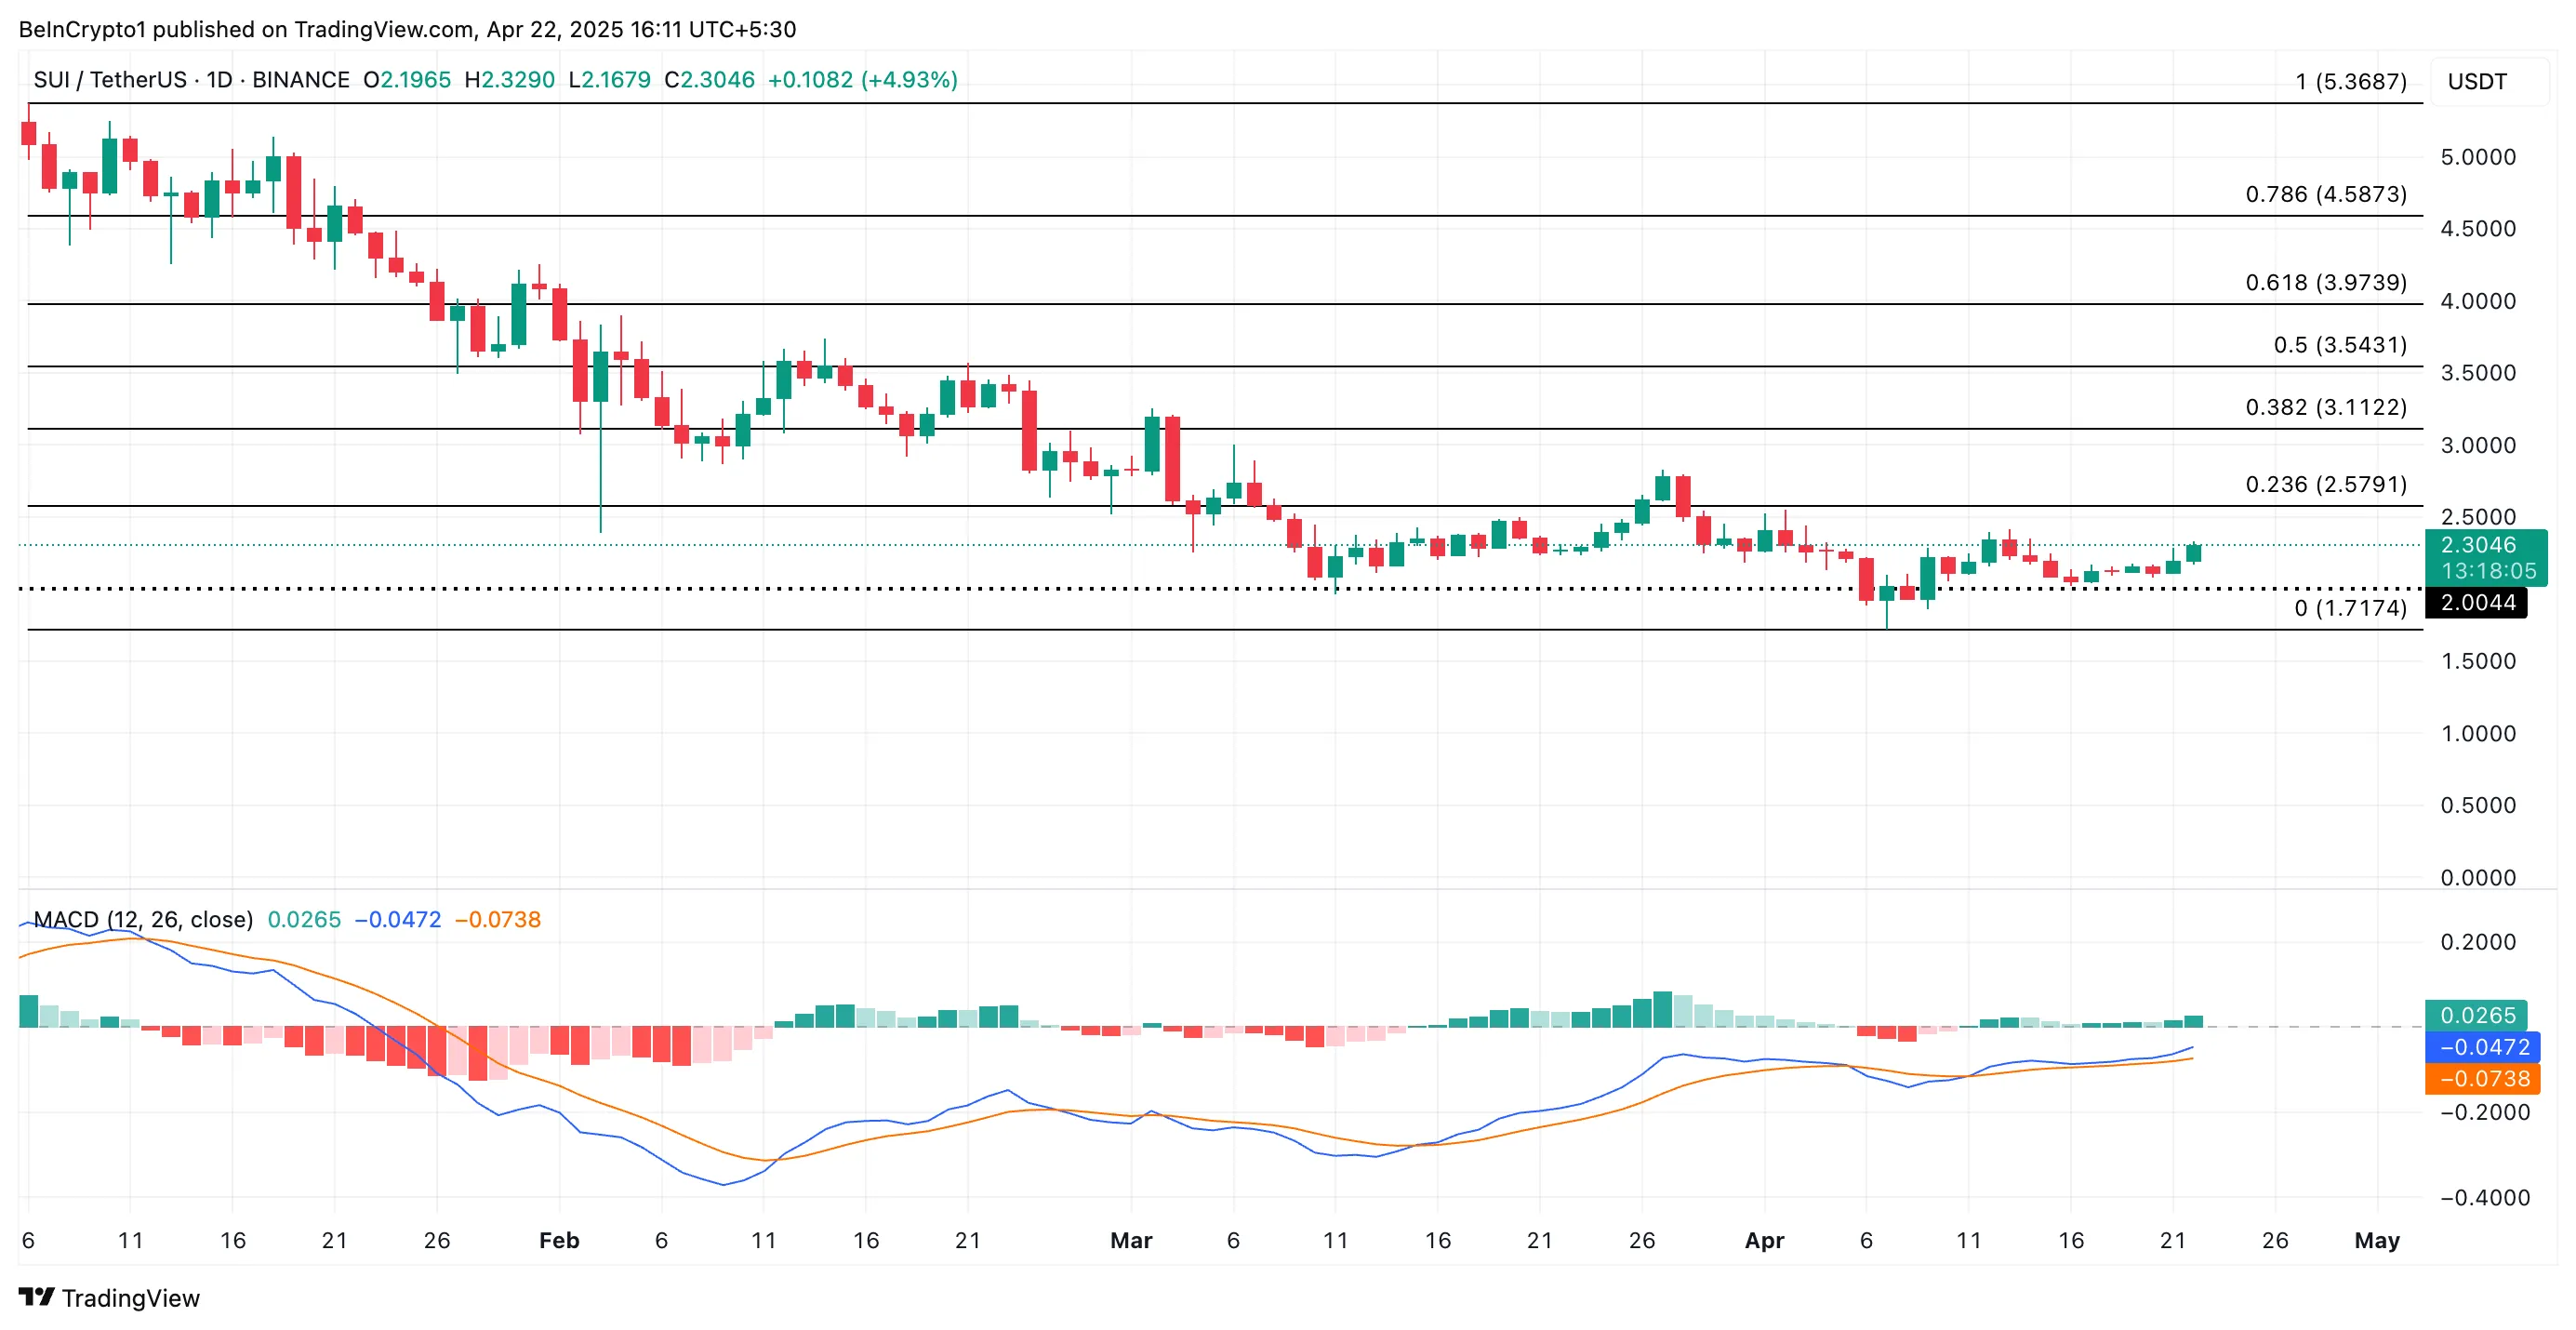Screen dimensions: 2576x1330
Task: Open the MACD (12, 26, close) indicator legend
Action: click(142, 919)
